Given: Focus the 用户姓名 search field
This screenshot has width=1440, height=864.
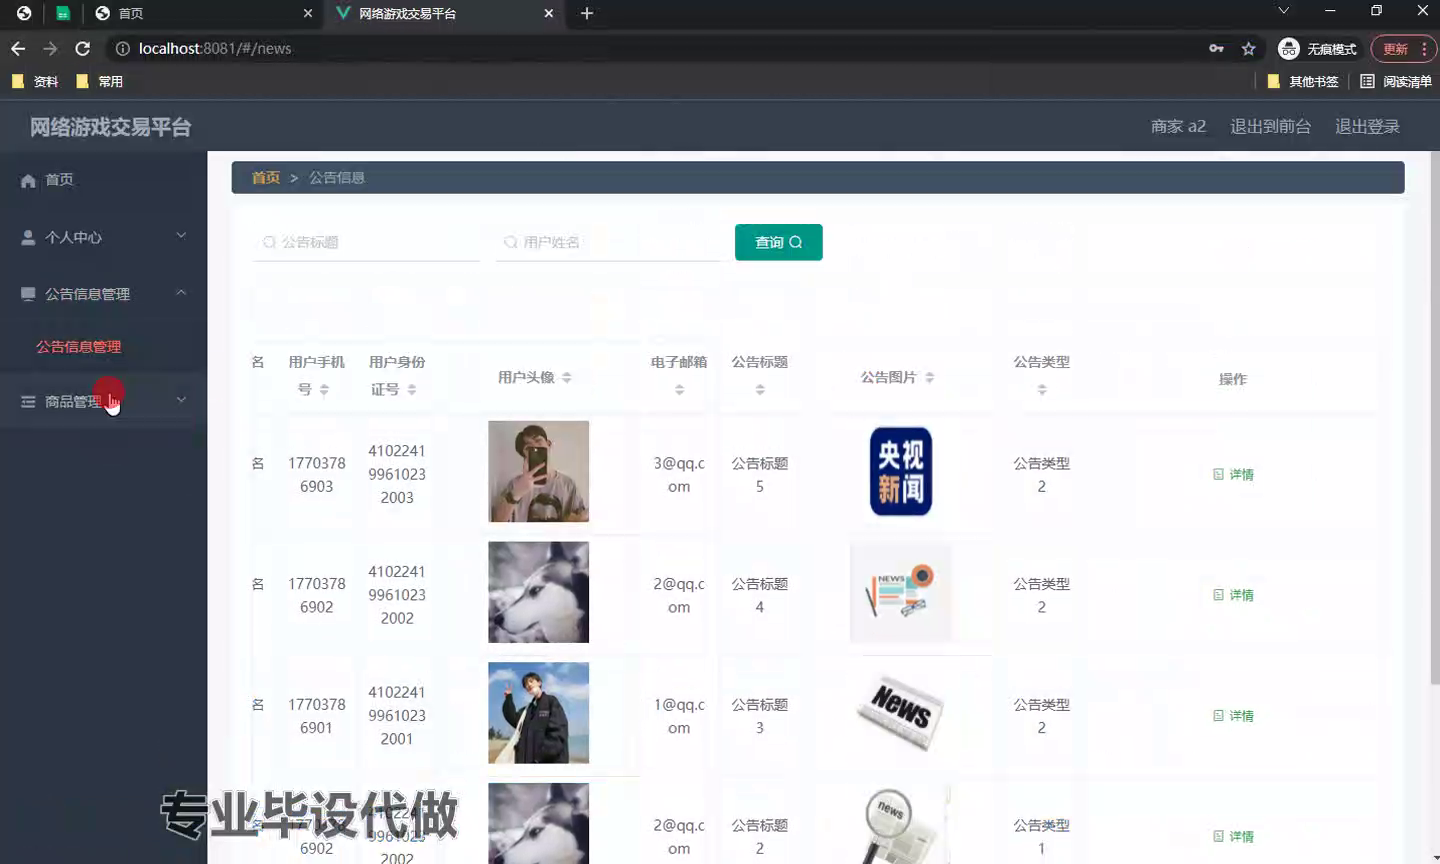Looking at the screenshot, I should [x=607, y=242].
